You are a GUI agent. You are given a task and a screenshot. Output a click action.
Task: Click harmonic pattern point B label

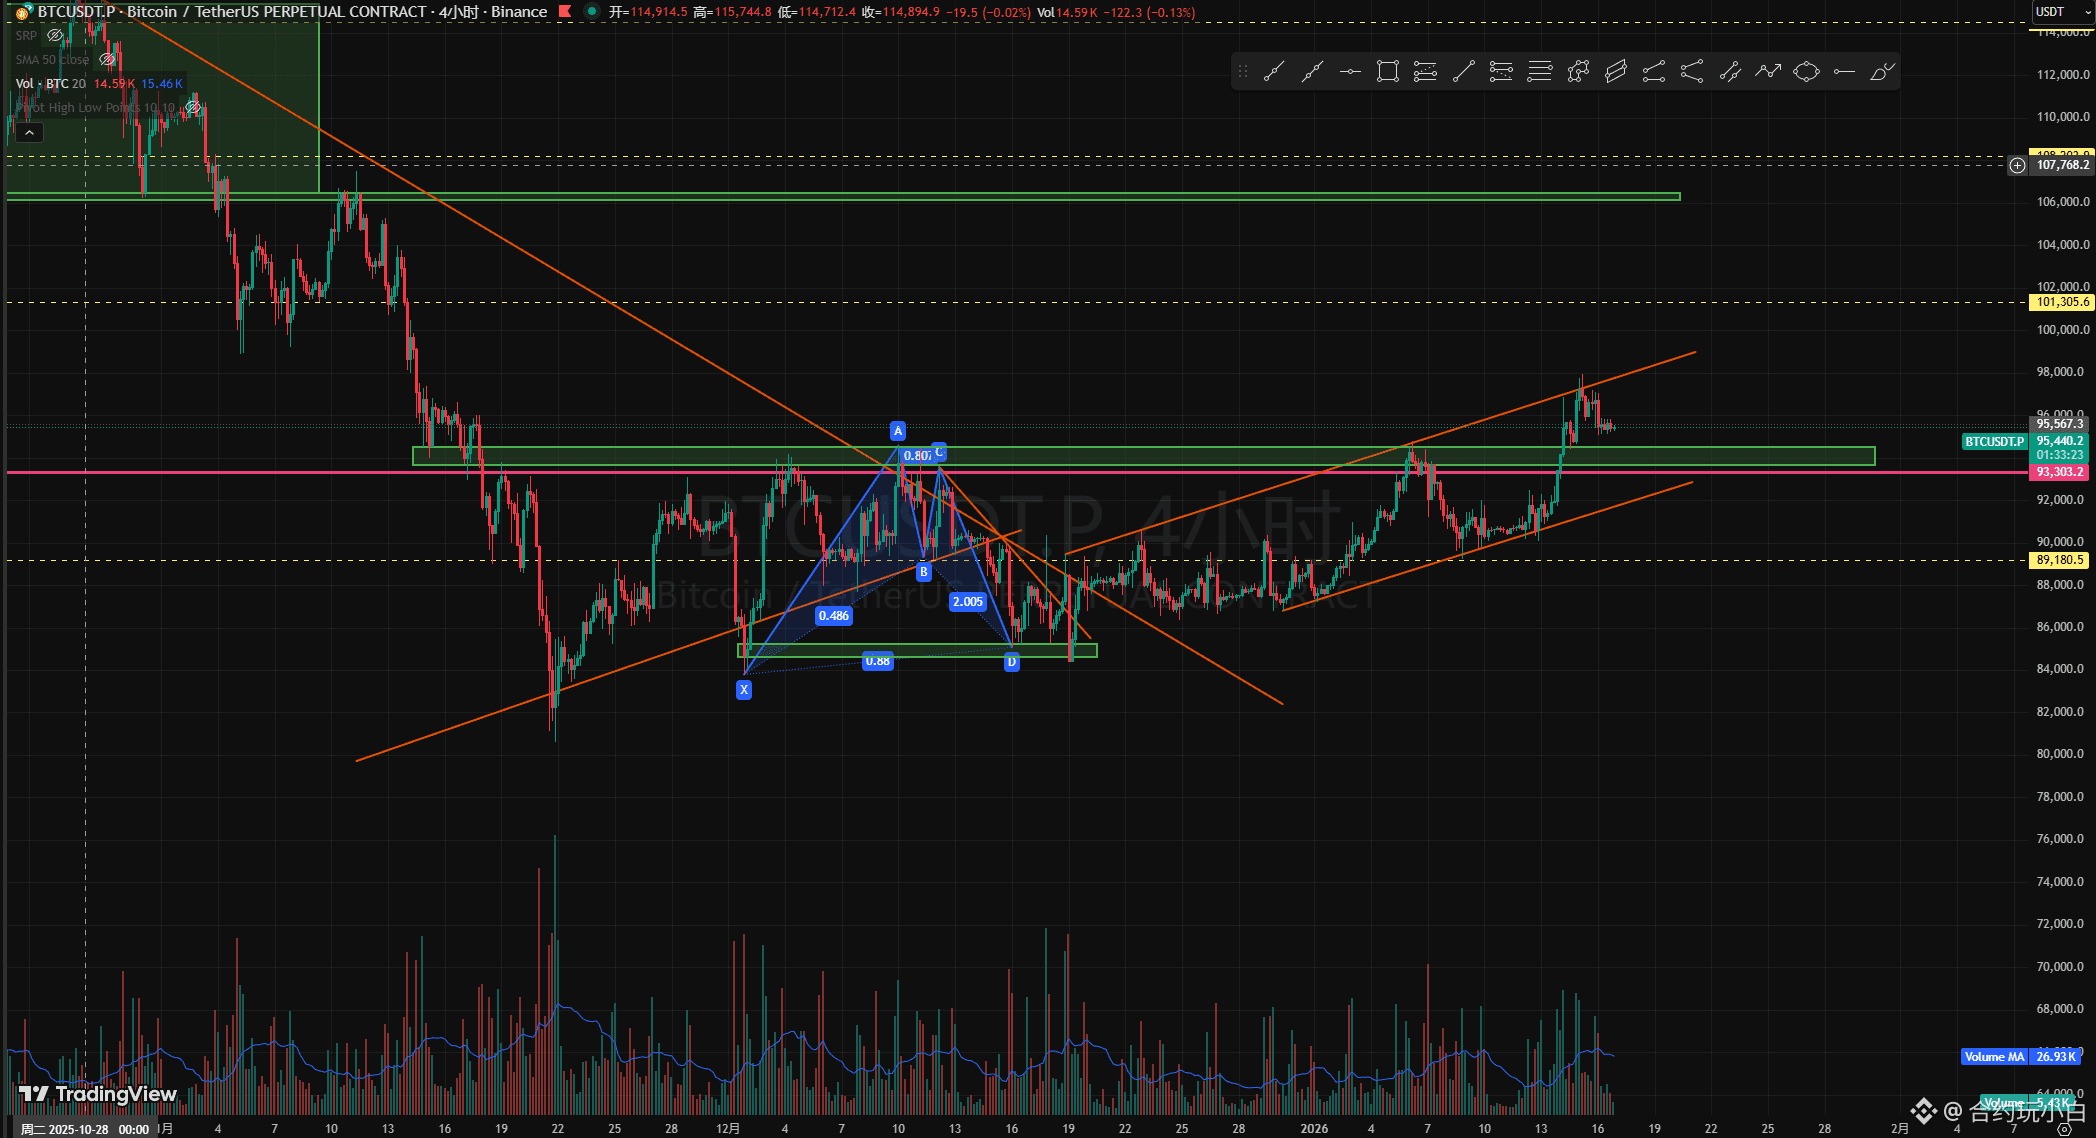pyautogui.click(x=924, y=572)
